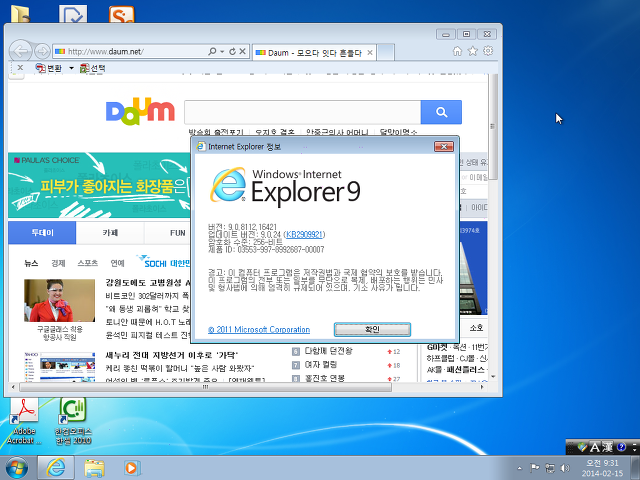The image size is (640, 480).
Task: Open the flight attendant photo thumbnail
Action: click(60, 300)
